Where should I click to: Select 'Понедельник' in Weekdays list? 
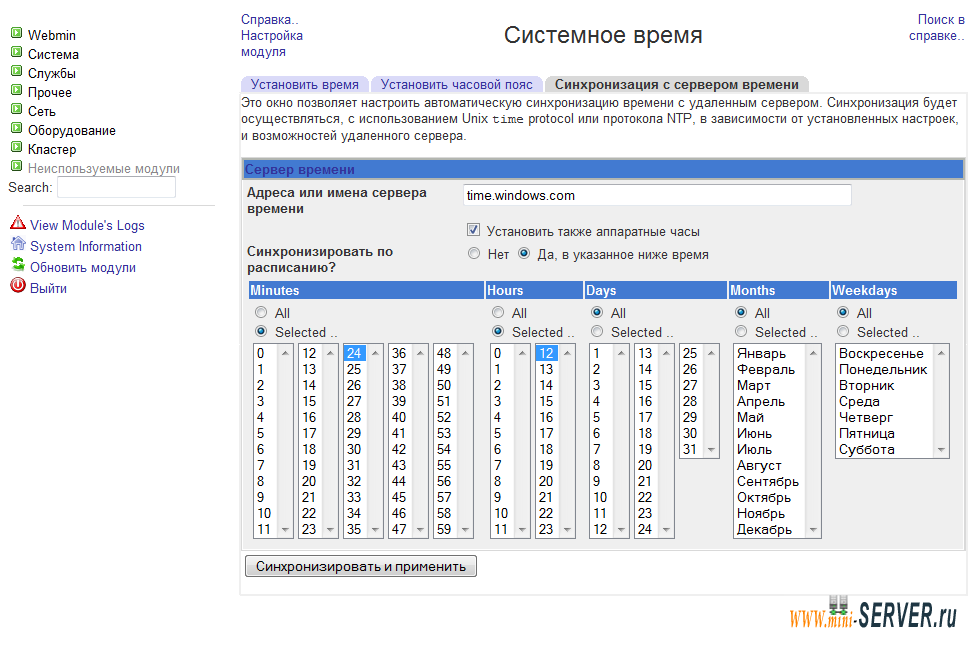tap(883, 369)
